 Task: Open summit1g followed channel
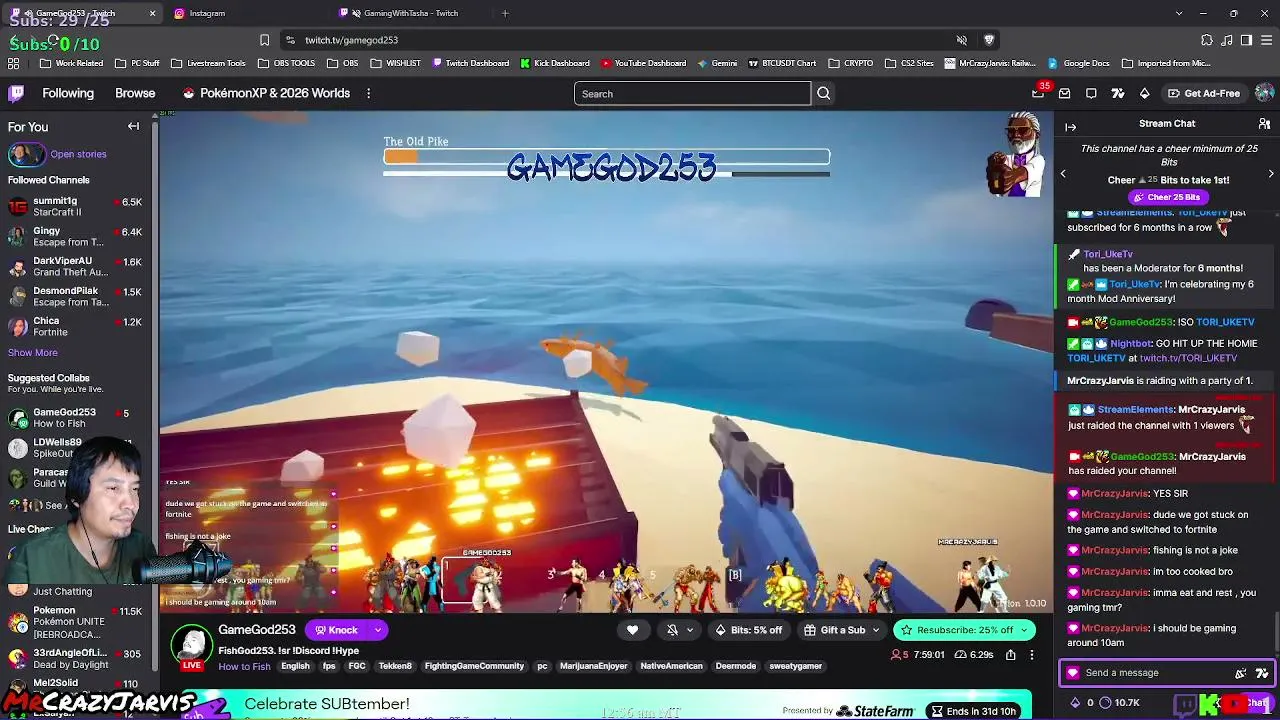[x=75, y=206]
